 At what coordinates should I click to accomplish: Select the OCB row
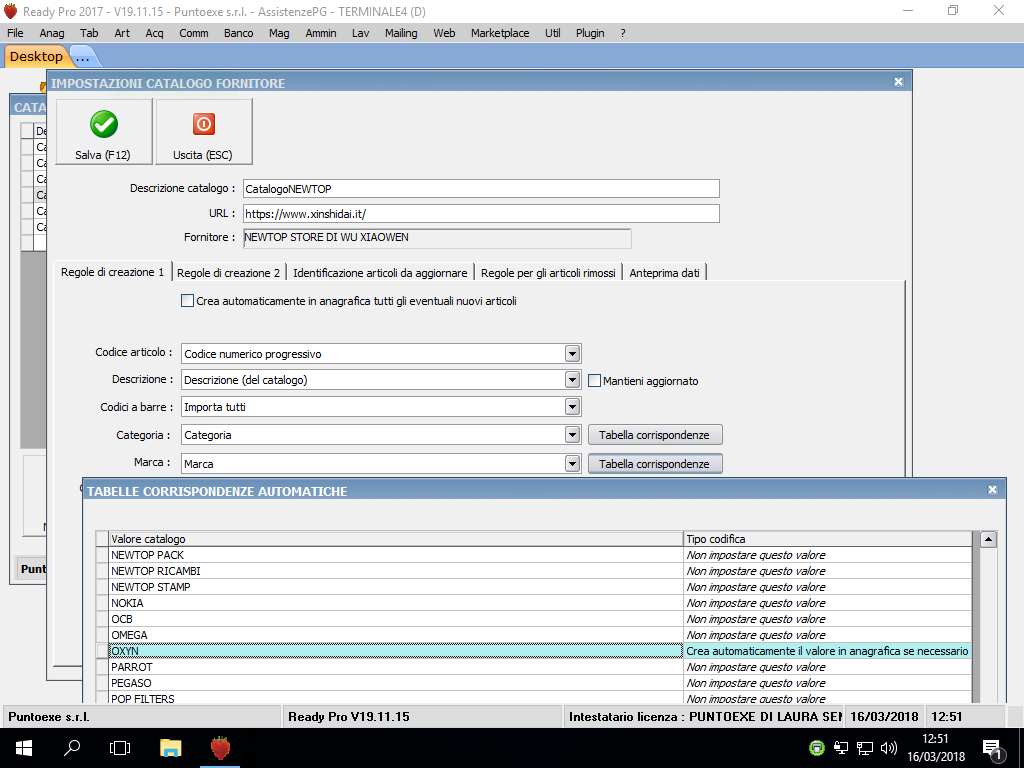tap(534, 619)
